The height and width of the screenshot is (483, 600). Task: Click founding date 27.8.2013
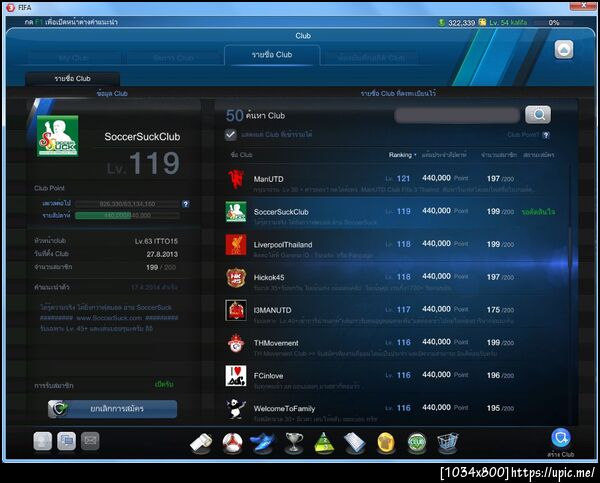point(162,254)
